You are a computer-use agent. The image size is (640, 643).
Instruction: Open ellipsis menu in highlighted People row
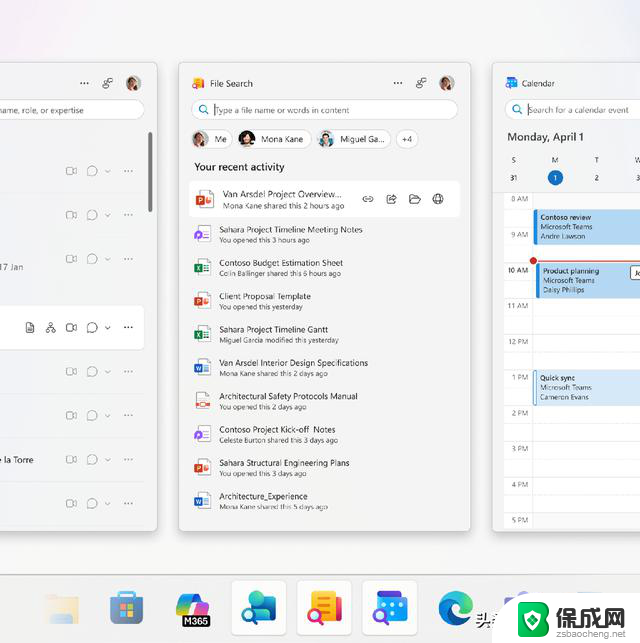point(128,327)
